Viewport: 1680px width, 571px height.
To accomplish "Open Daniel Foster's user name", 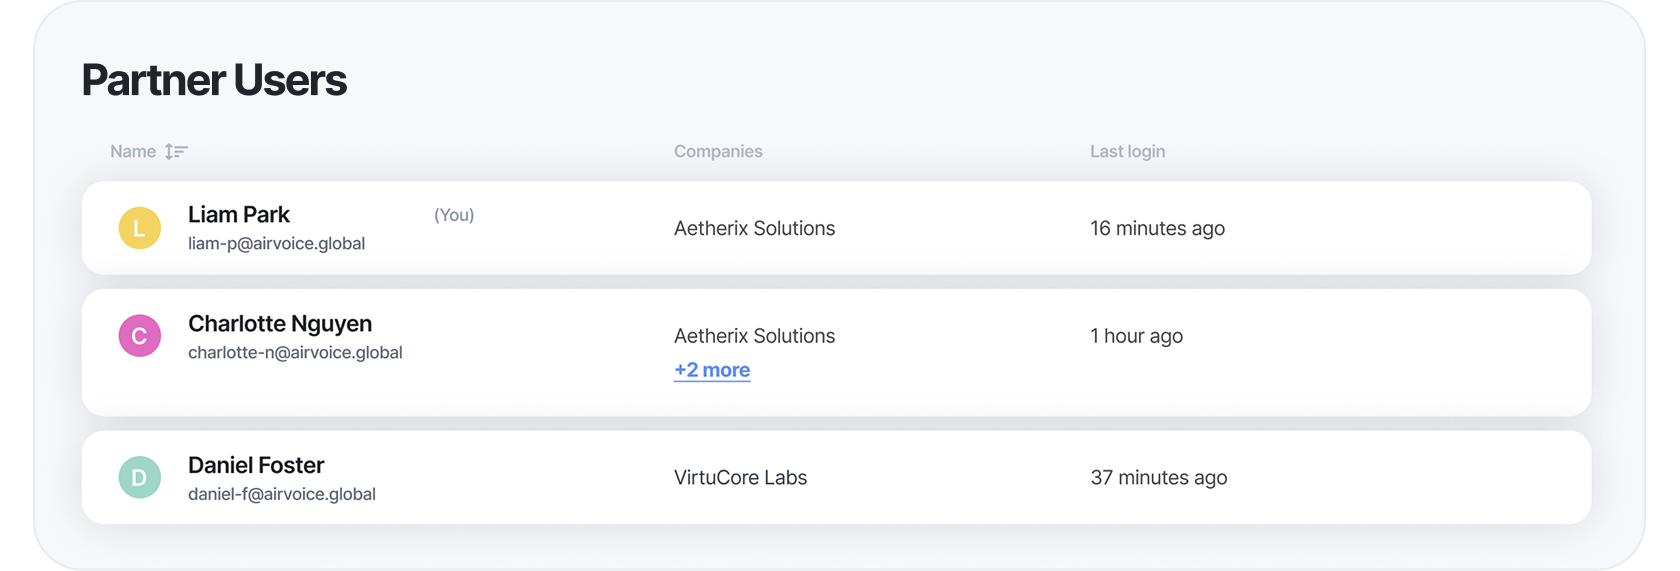I will click(256, 466).
